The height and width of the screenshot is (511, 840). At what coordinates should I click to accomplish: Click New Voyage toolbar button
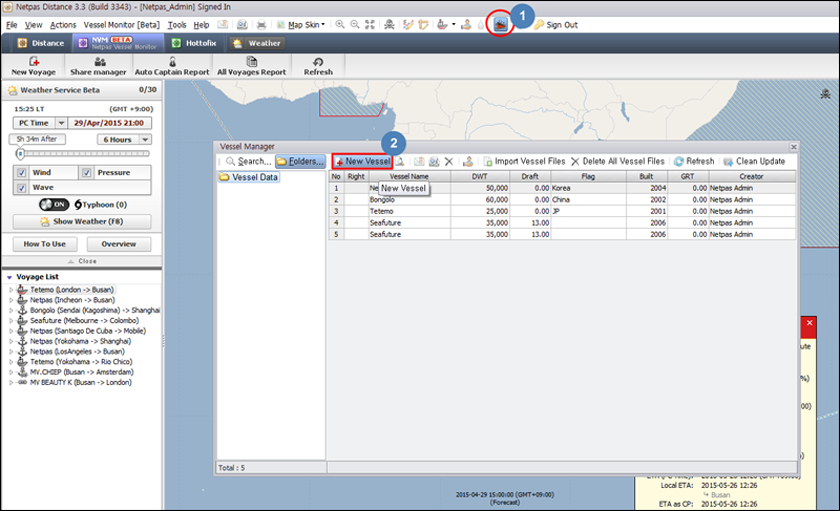tap(34, 66)
